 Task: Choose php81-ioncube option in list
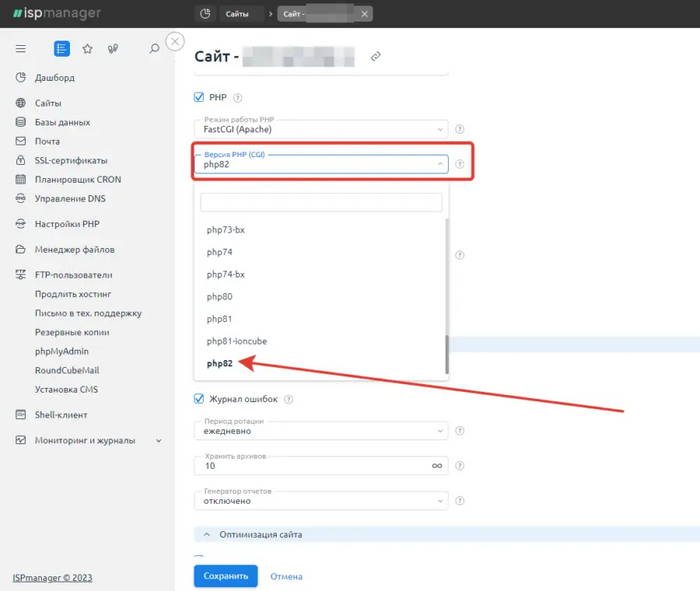(237, 341)
